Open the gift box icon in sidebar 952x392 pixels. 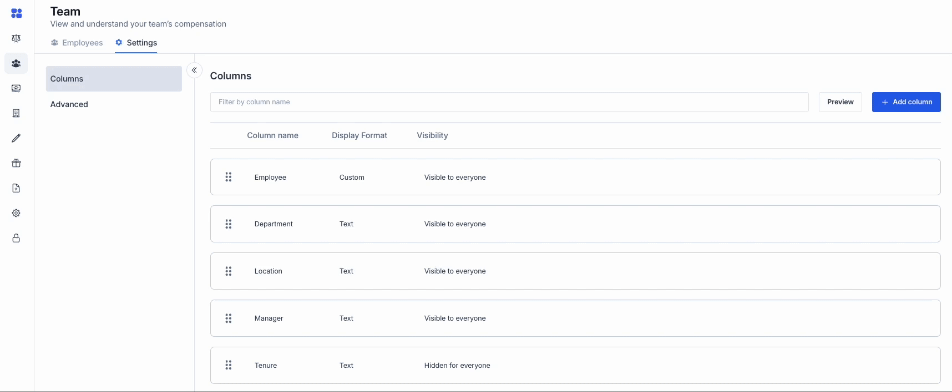[16, 163]
